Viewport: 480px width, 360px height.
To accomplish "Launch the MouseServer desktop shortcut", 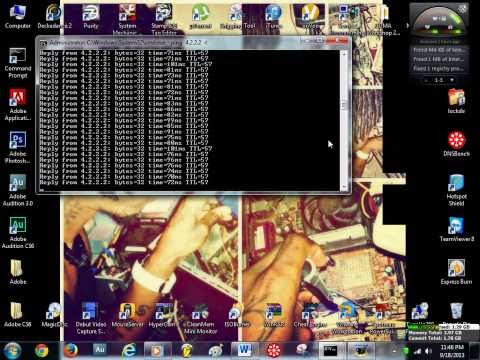I will tap(127, 314).
